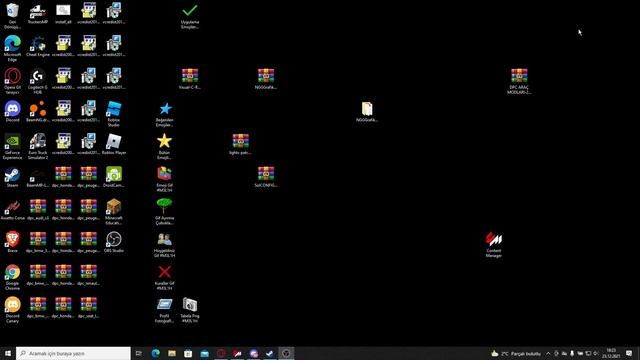Select the OBS Studio shortcut
640x360 pixels.
[x=113, y=242]
